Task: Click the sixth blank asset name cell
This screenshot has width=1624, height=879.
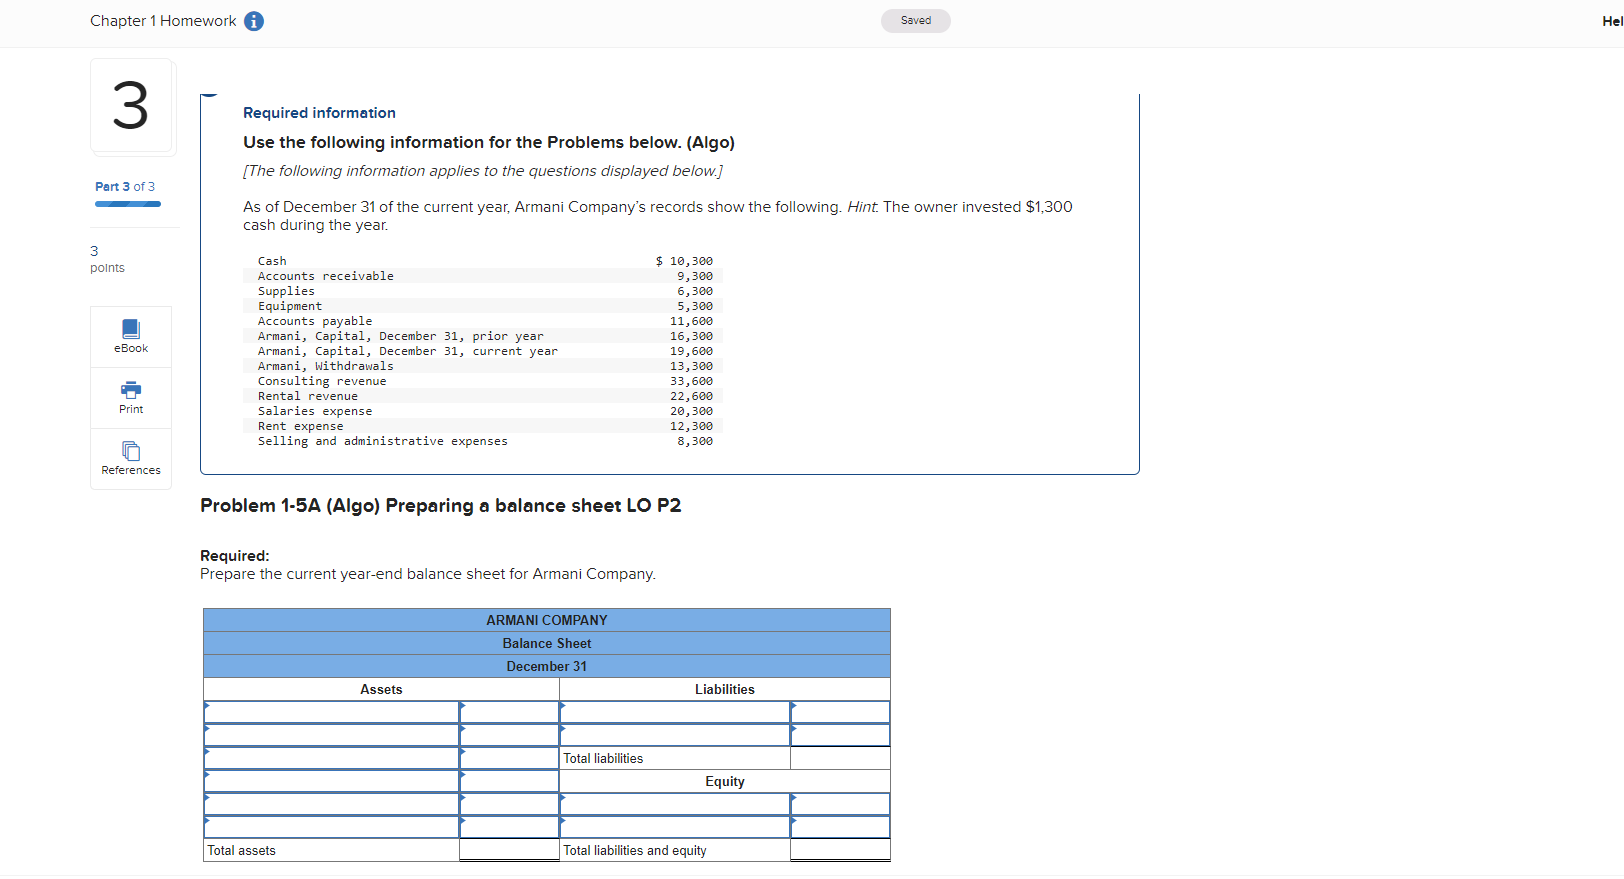Action: [331, 827]
